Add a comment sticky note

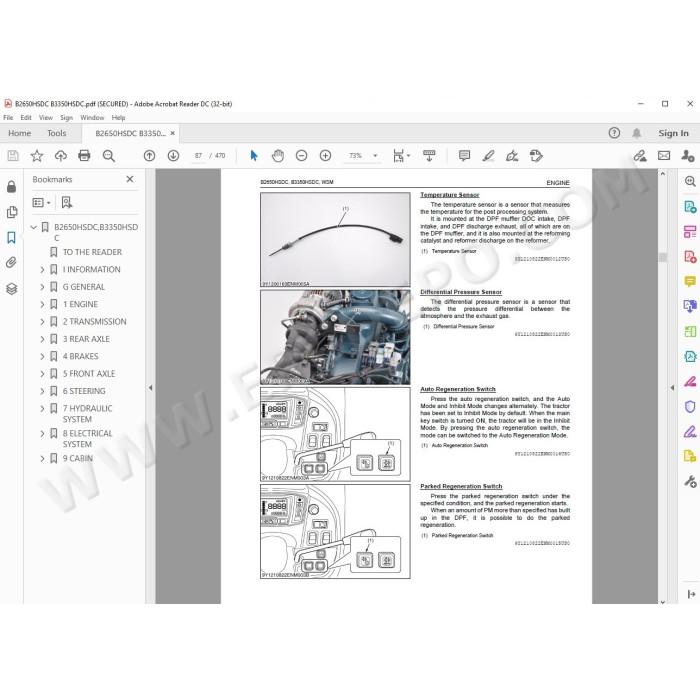(x=464, y=155)
